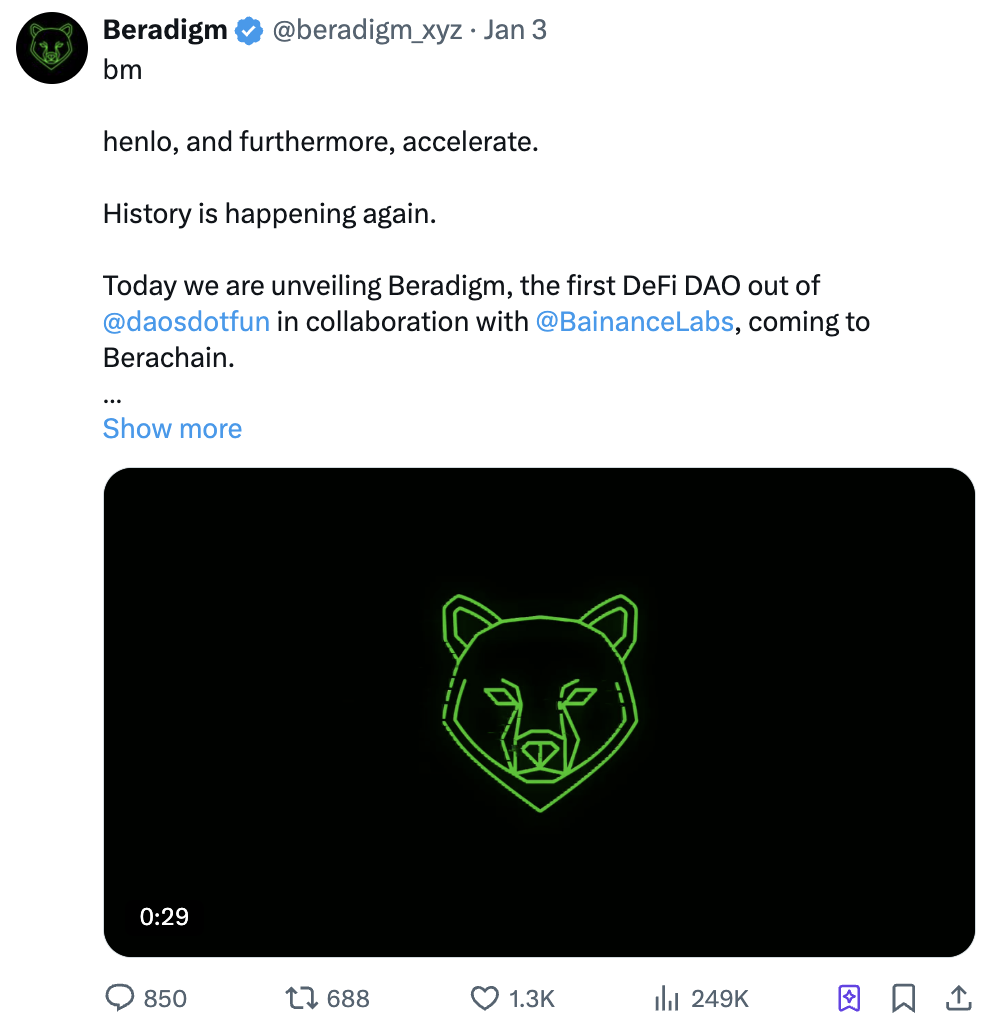Screen dimensions: 998x1034
Task: Open the tweet's Jan 3 timestamp
Action: (515, 30)
